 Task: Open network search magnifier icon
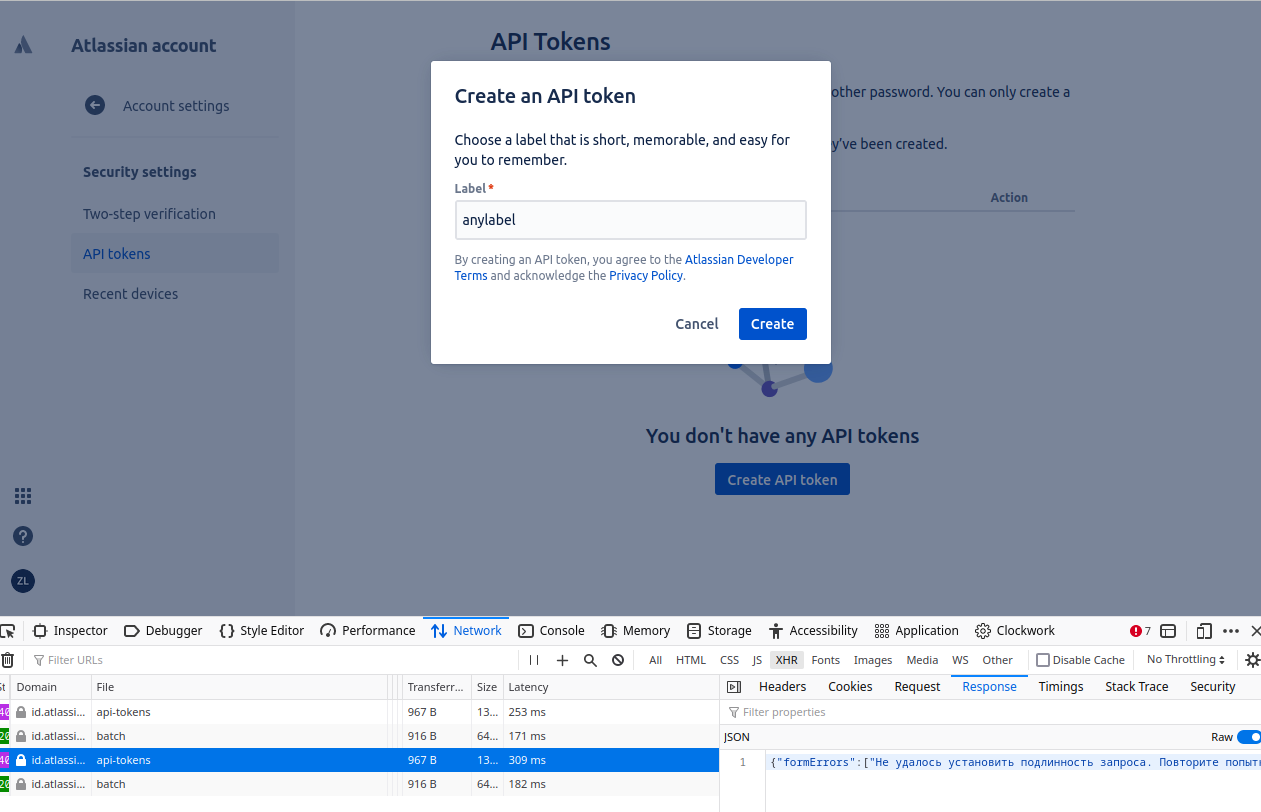click(590, 660)
